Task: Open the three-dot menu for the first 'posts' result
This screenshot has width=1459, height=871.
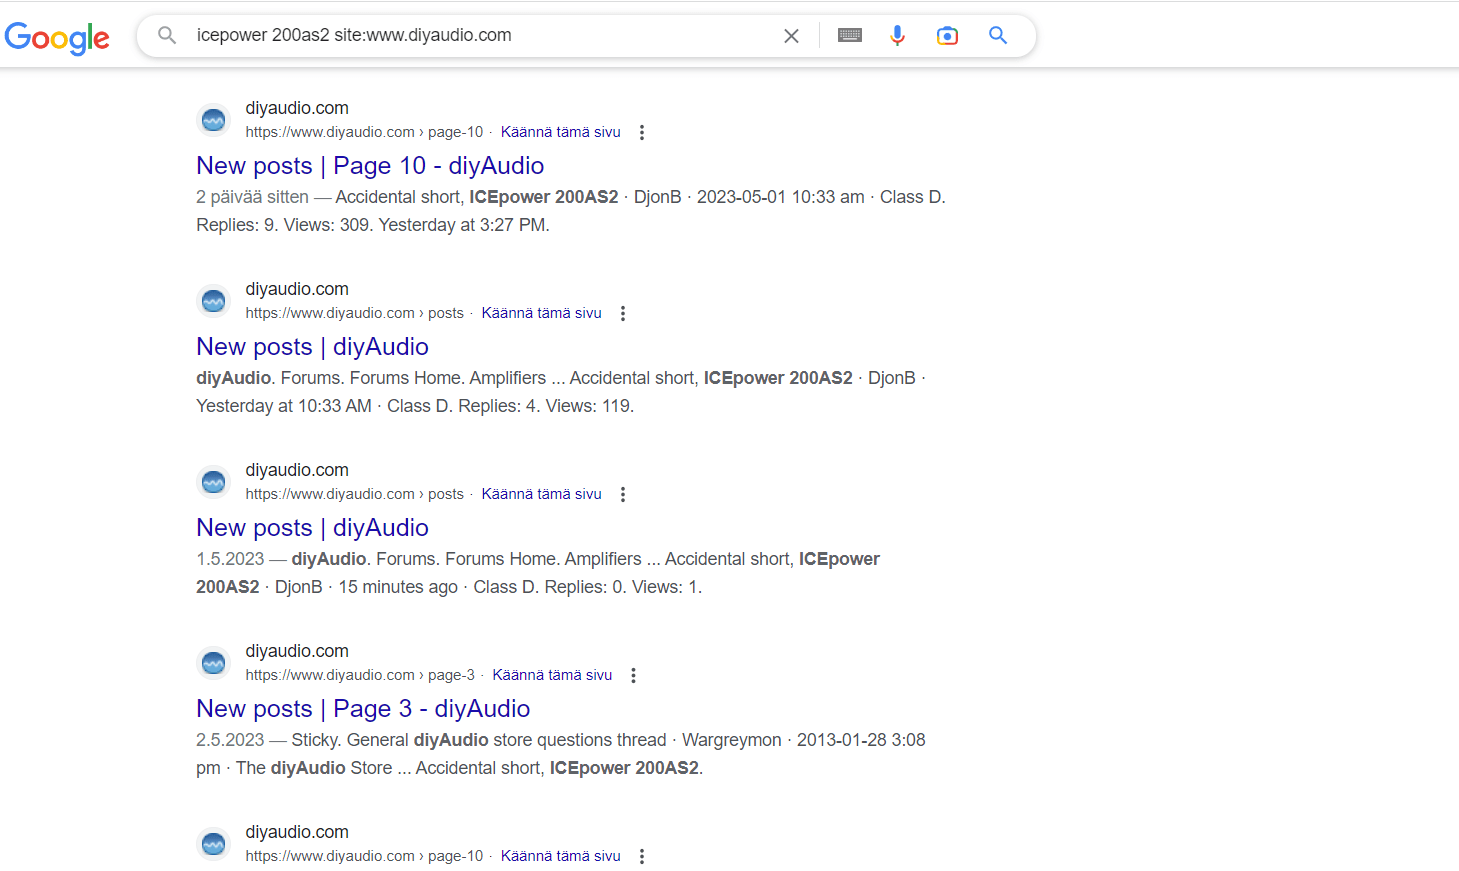Action: (x=623, y=313)
